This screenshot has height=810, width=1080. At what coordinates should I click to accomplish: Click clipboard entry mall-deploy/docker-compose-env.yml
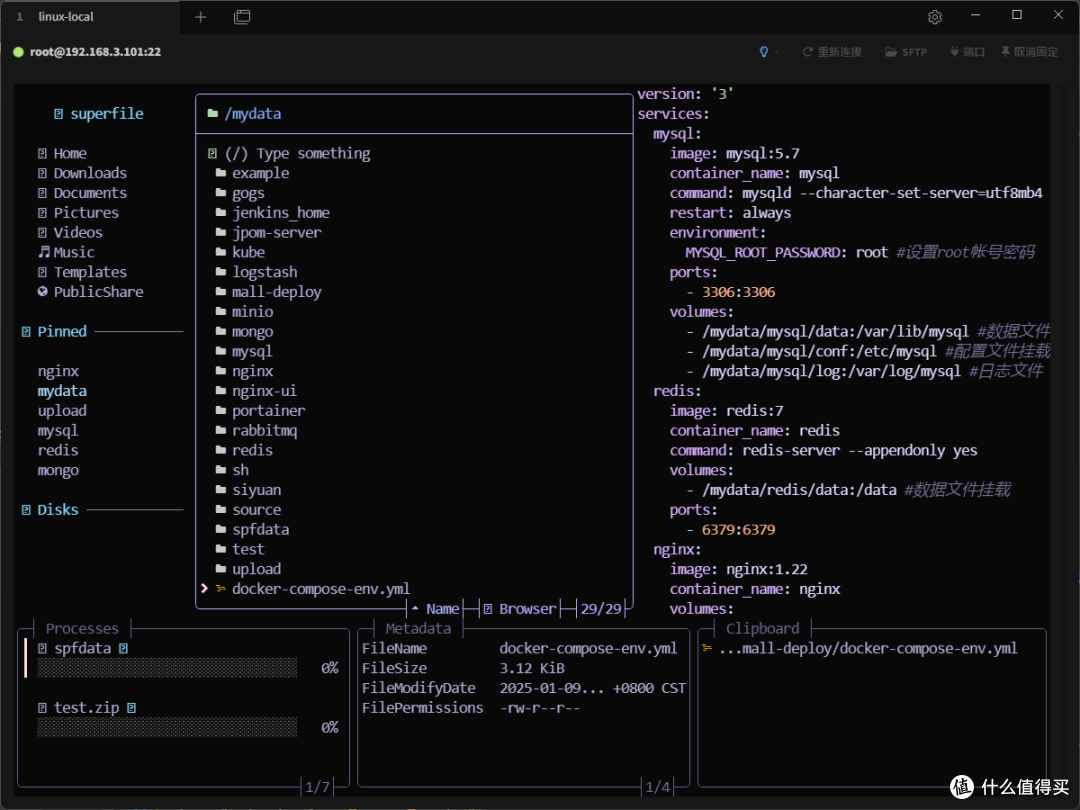click(868, 648)
